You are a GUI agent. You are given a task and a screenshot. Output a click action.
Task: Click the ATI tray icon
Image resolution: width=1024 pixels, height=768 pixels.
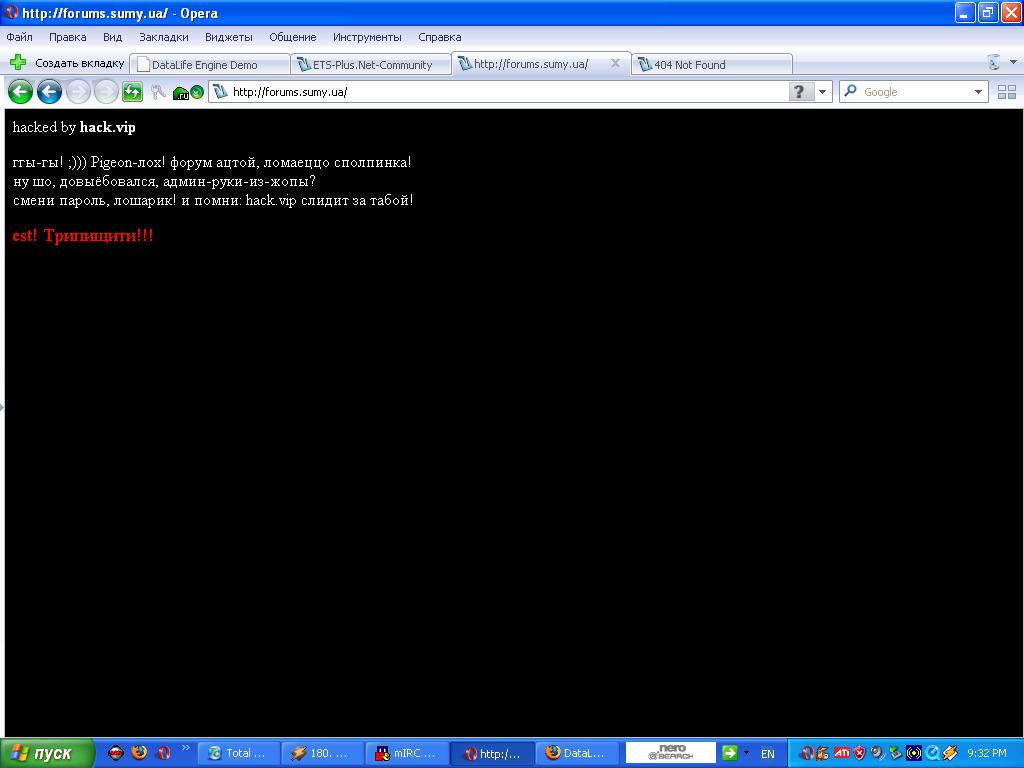(842, 753)
